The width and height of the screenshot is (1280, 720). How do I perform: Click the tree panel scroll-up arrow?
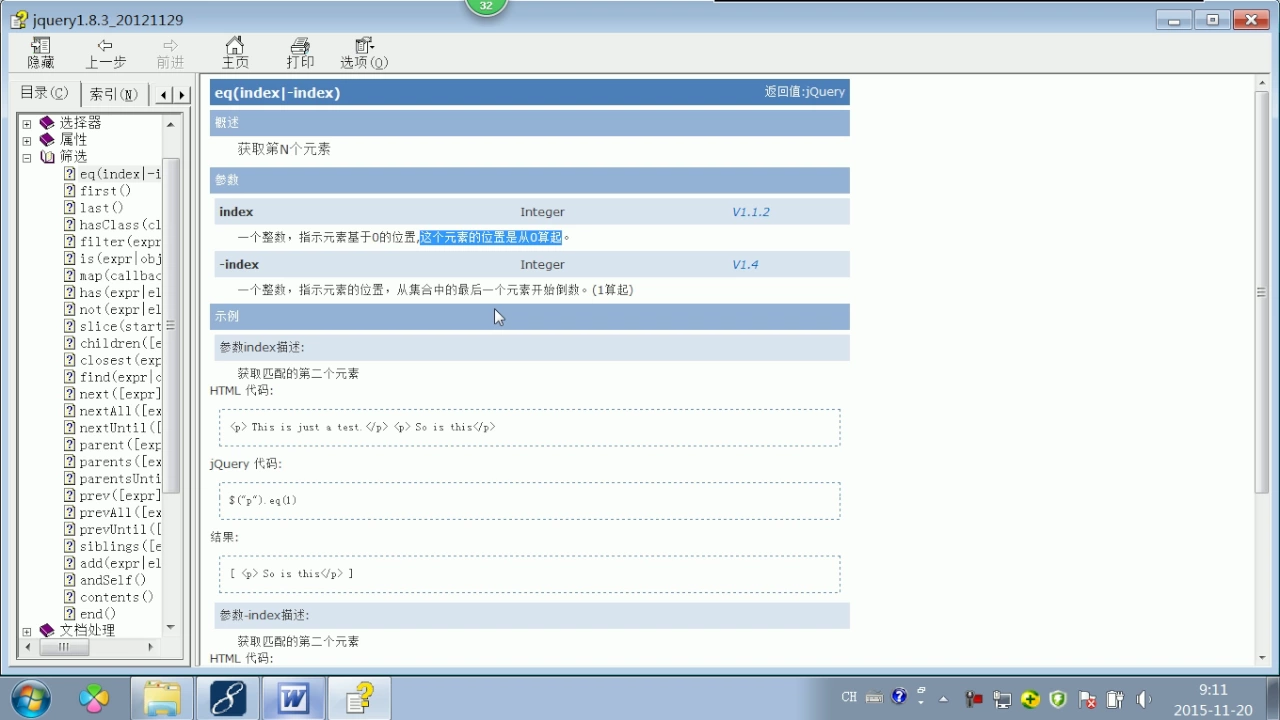pyautogui.click(x=171, y=124)
